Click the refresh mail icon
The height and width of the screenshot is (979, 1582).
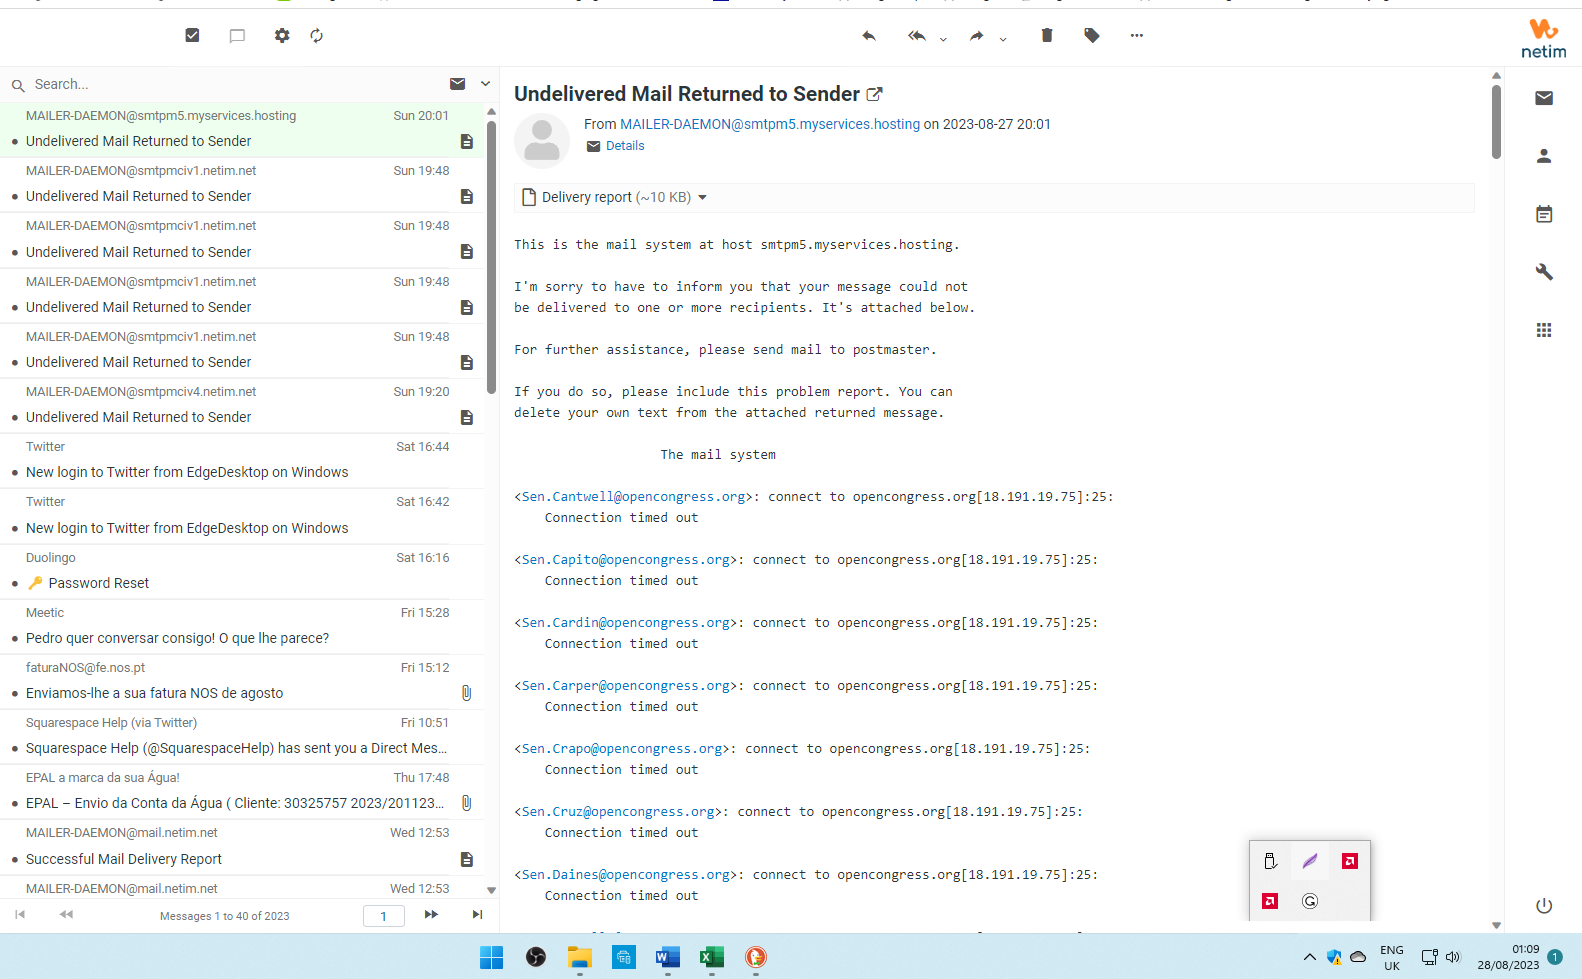coord(317,36)
